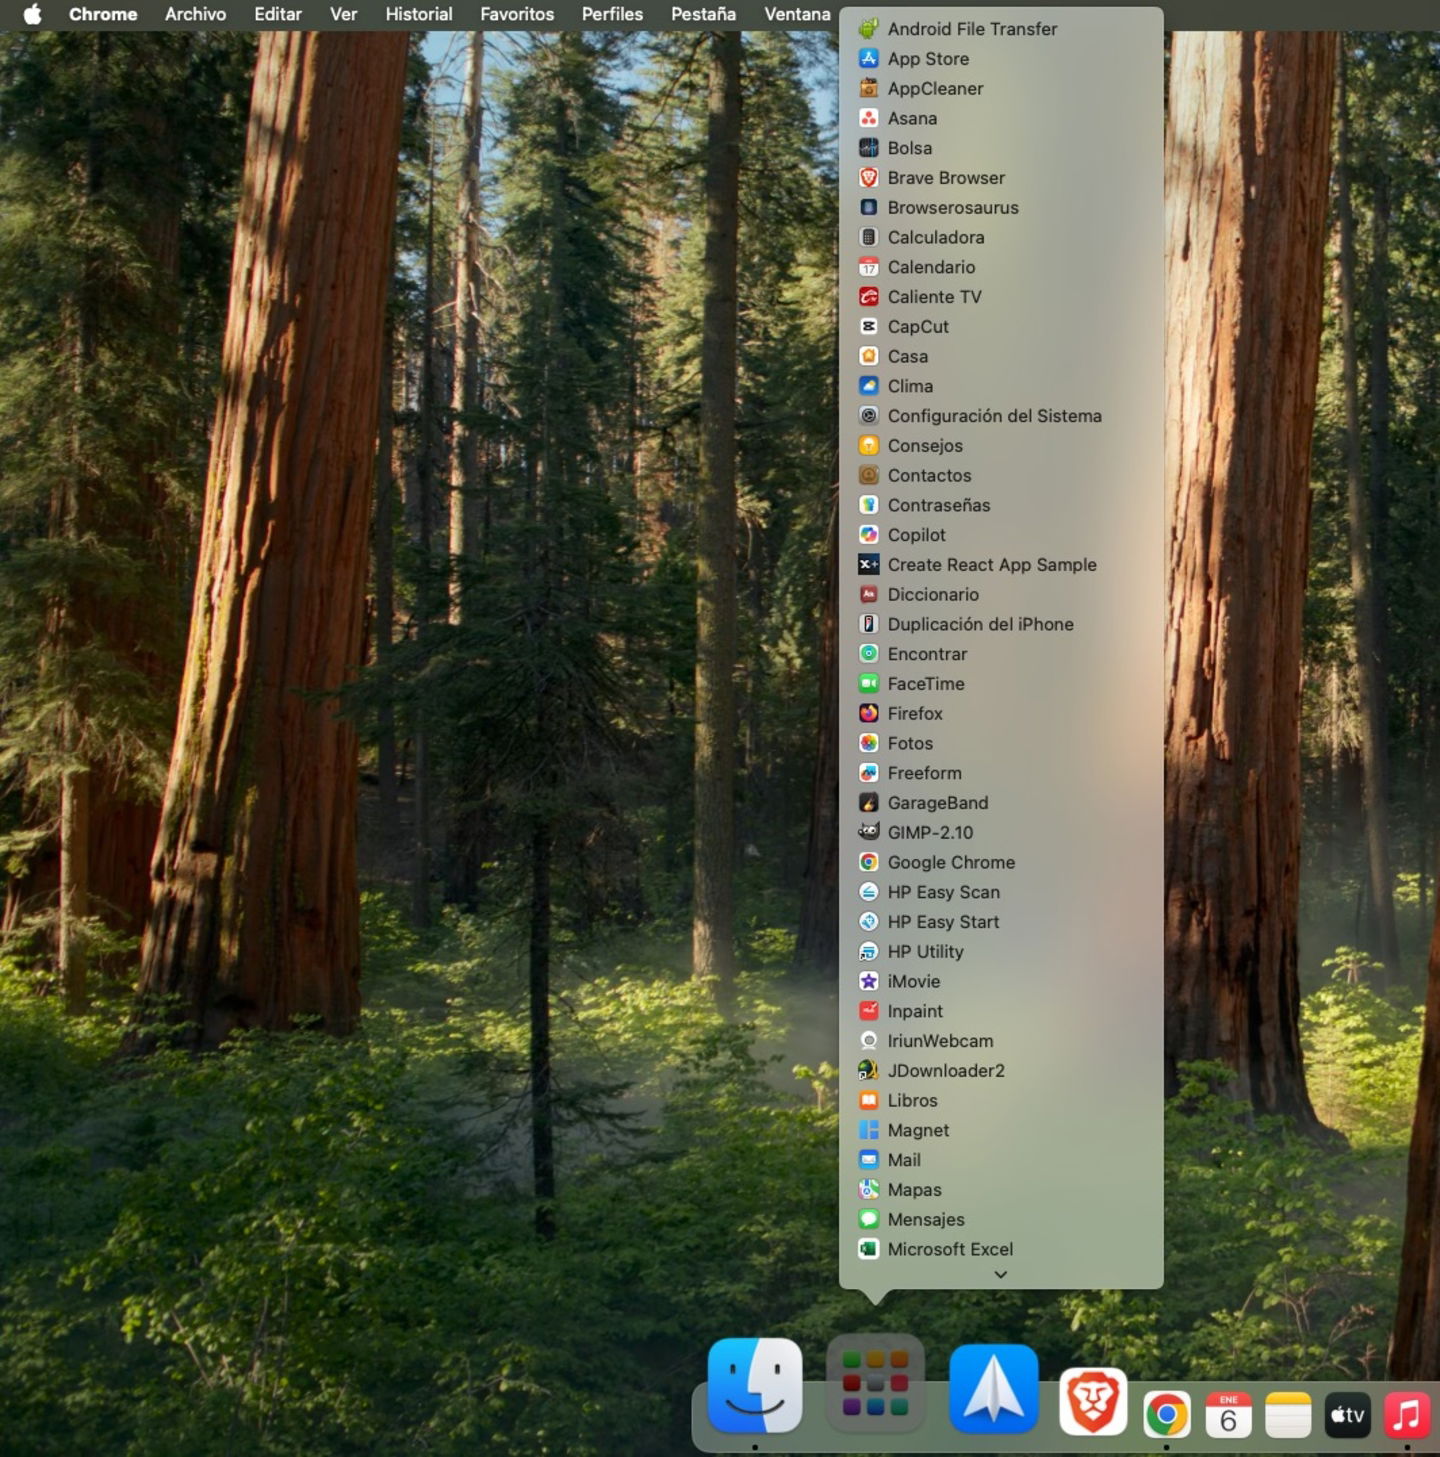Show more apps with the down chevron

pyautogui.click(x=1000, y=1274)
